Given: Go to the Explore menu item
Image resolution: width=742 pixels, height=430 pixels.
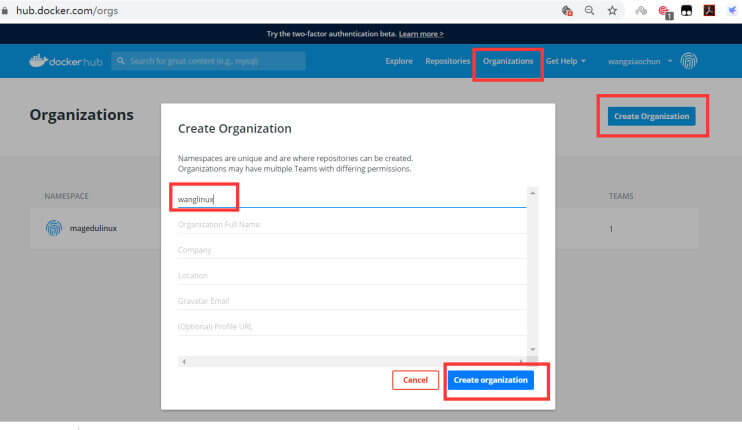Looking at the screenshot, I should (x=399, y=61).
